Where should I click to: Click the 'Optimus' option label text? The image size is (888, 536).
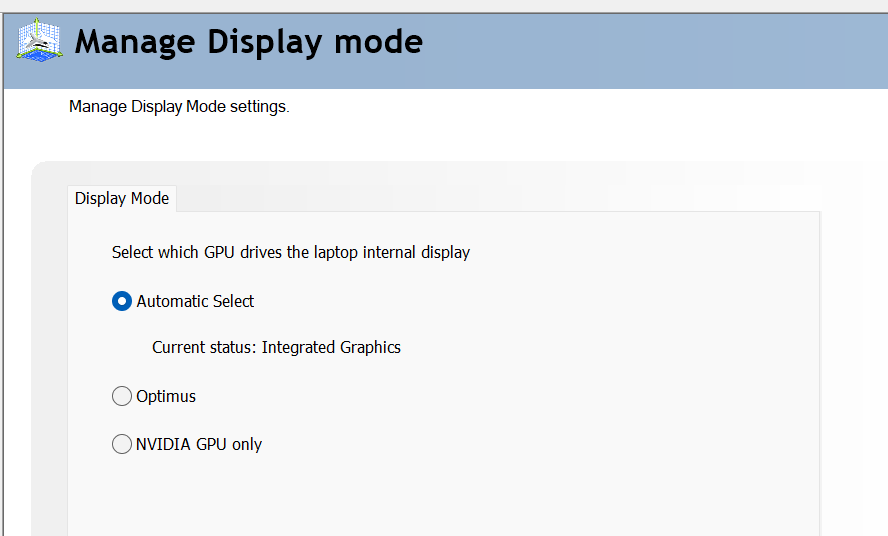(x=166, y=396)
